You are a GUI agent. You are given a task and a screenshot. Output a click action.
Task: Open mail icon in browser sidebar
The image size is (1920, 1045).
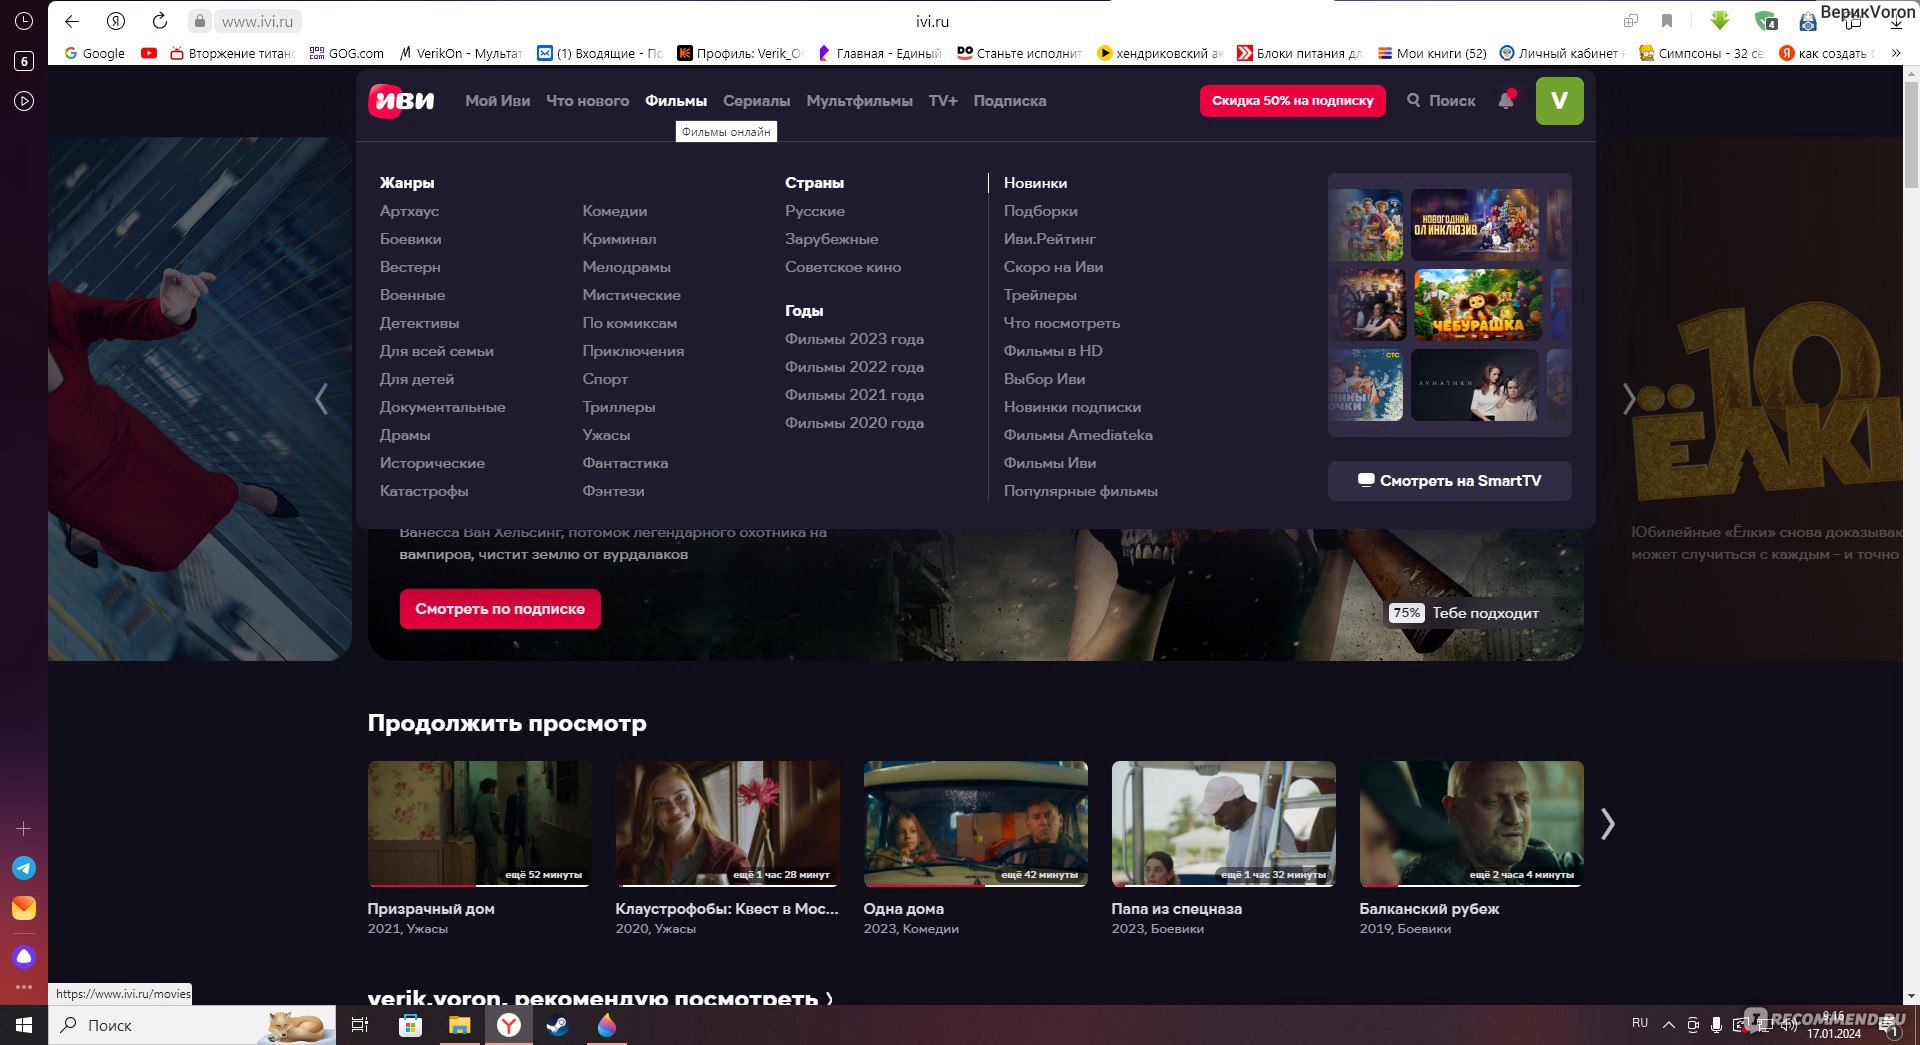(x=24, y=908)
